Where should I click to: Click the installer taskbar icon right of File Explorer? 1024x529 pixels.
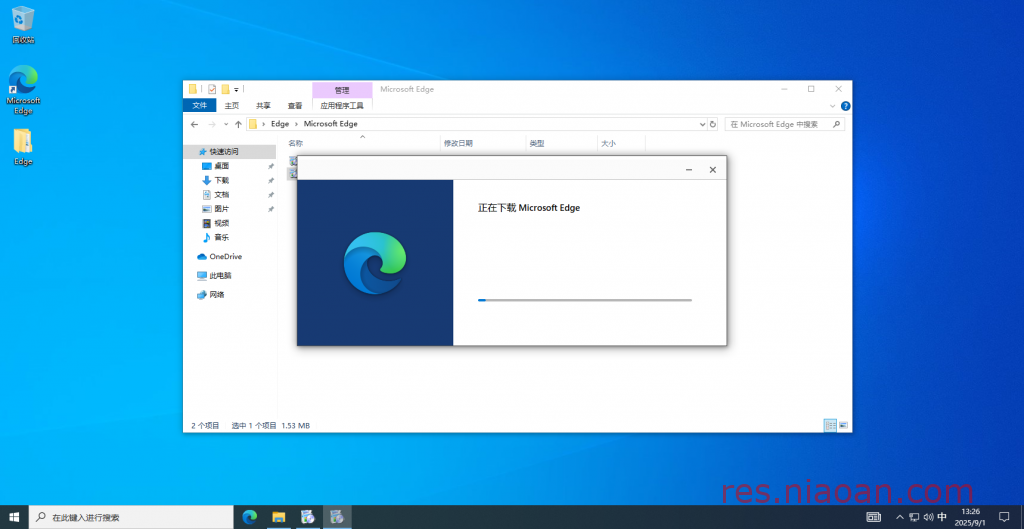308,517
